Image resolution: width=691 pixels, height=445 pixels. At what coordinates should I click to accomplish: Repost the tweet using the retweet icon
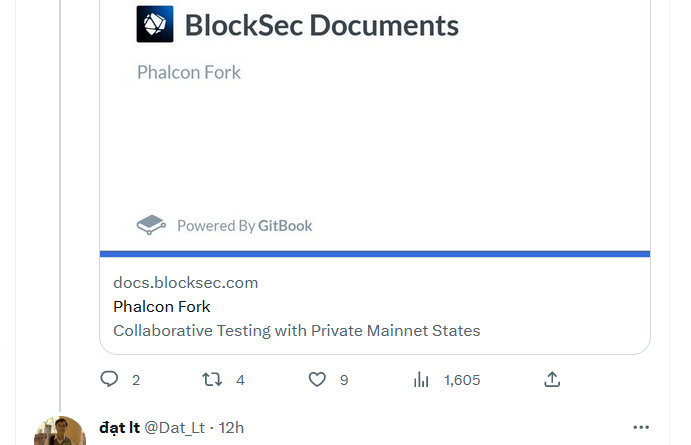point(212,380)
